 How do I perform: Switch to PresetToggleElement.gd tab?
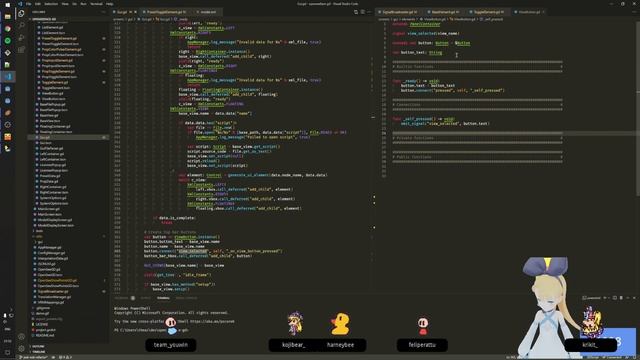pyautogui.click(x=165, y=12)
